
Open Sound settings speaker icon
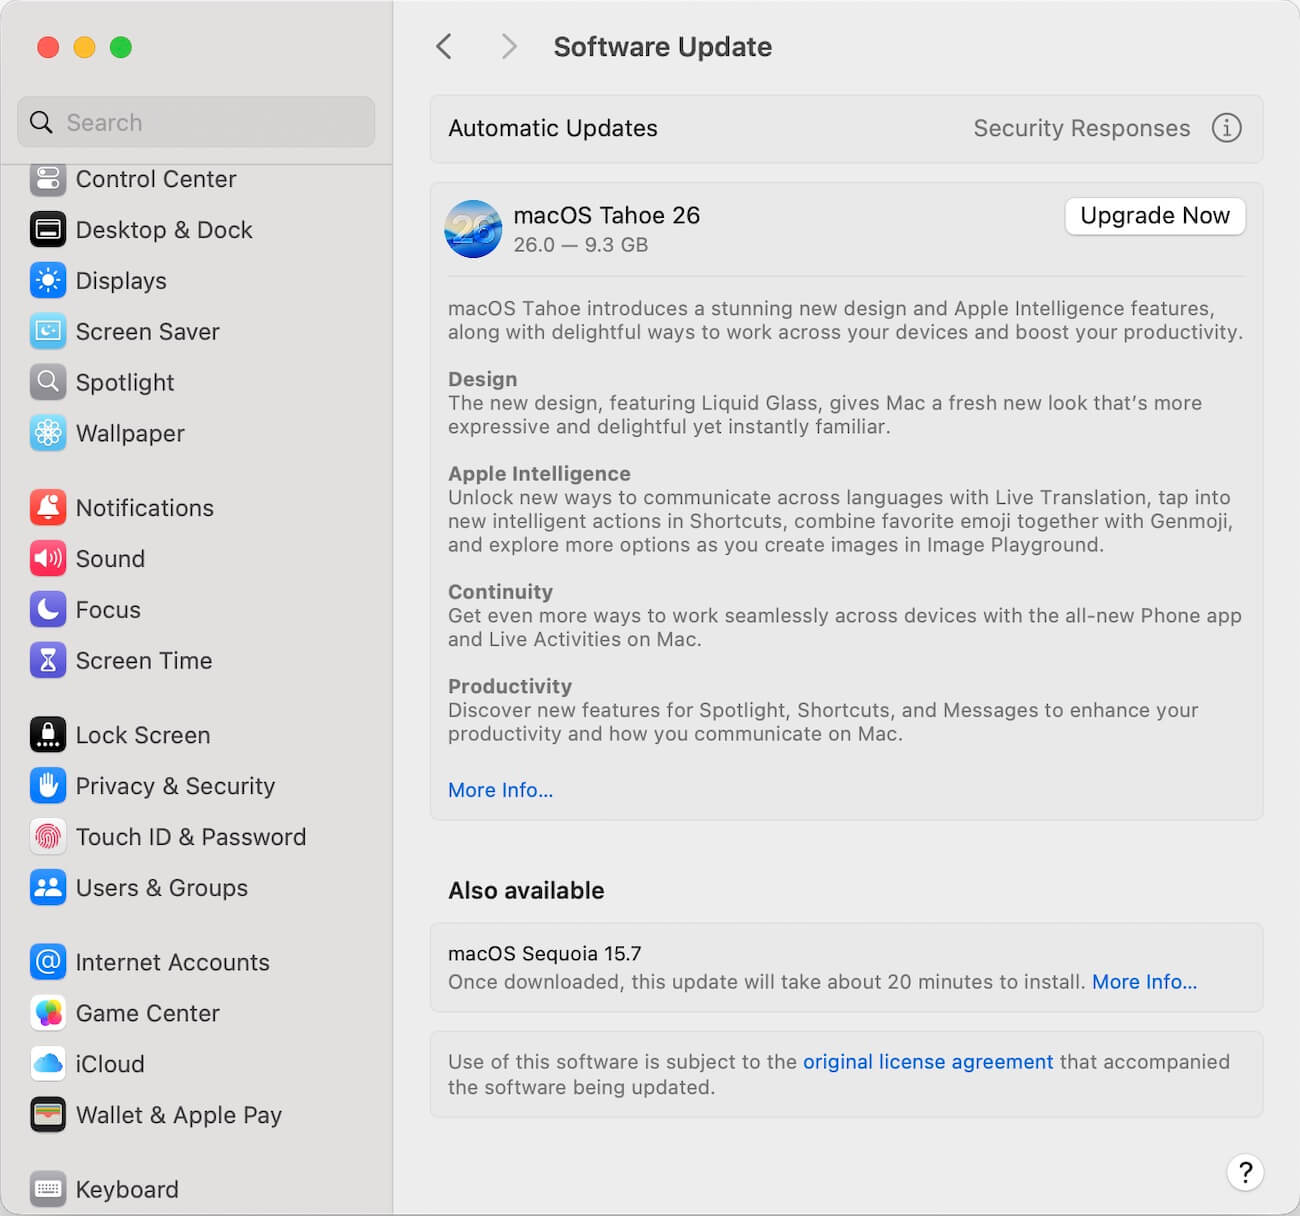[x=47, y=558]
